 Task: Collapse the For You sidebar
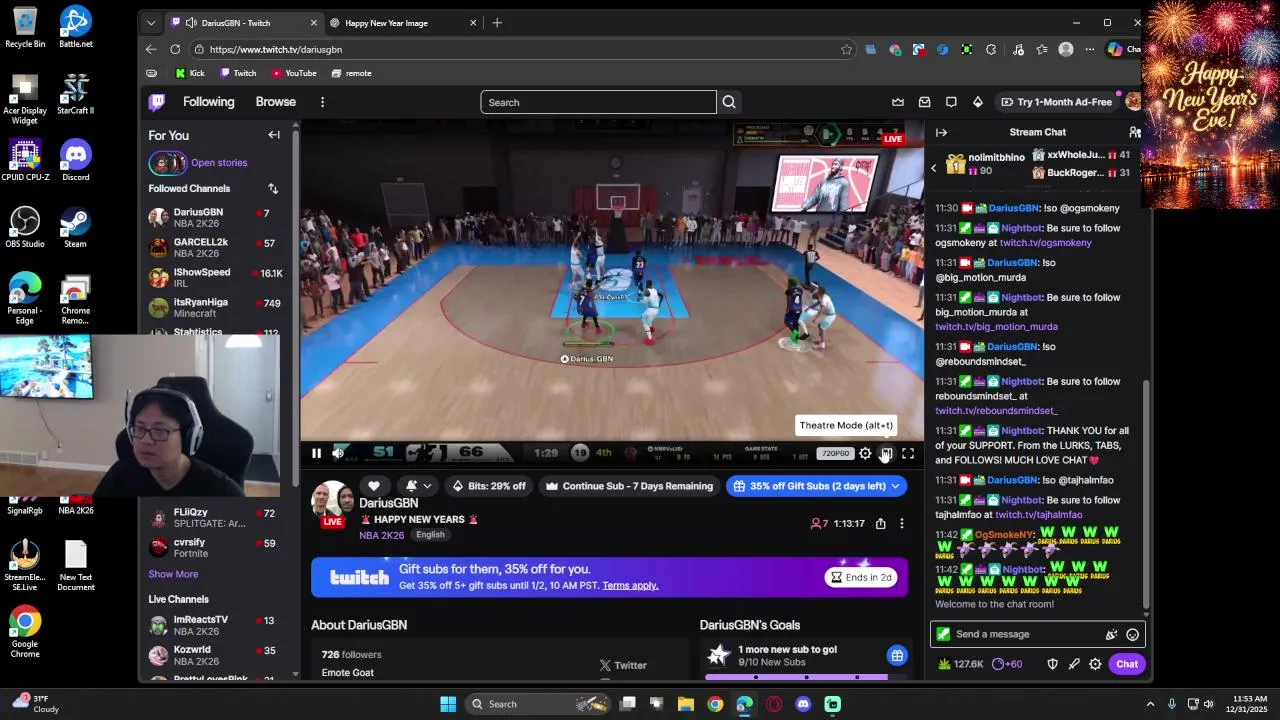point(274,135)
